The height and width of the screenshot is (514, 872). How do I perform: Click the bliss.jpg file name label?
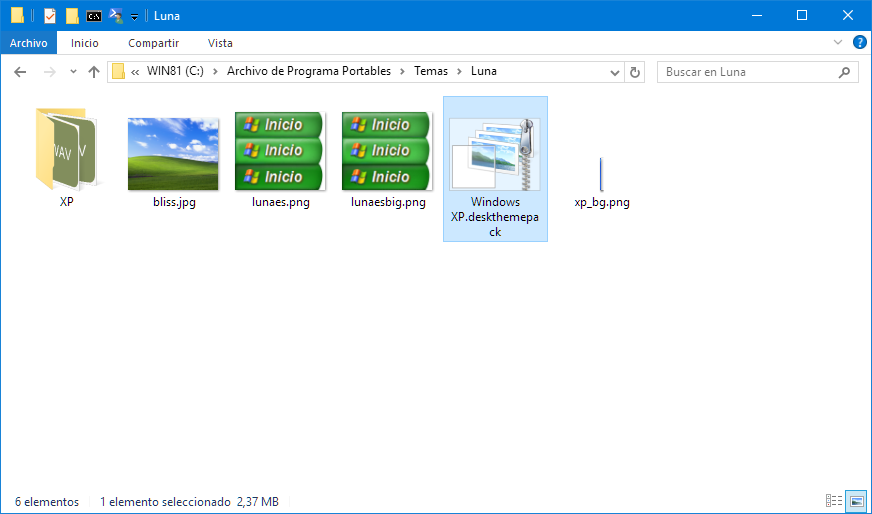click(x=174, y=202)
